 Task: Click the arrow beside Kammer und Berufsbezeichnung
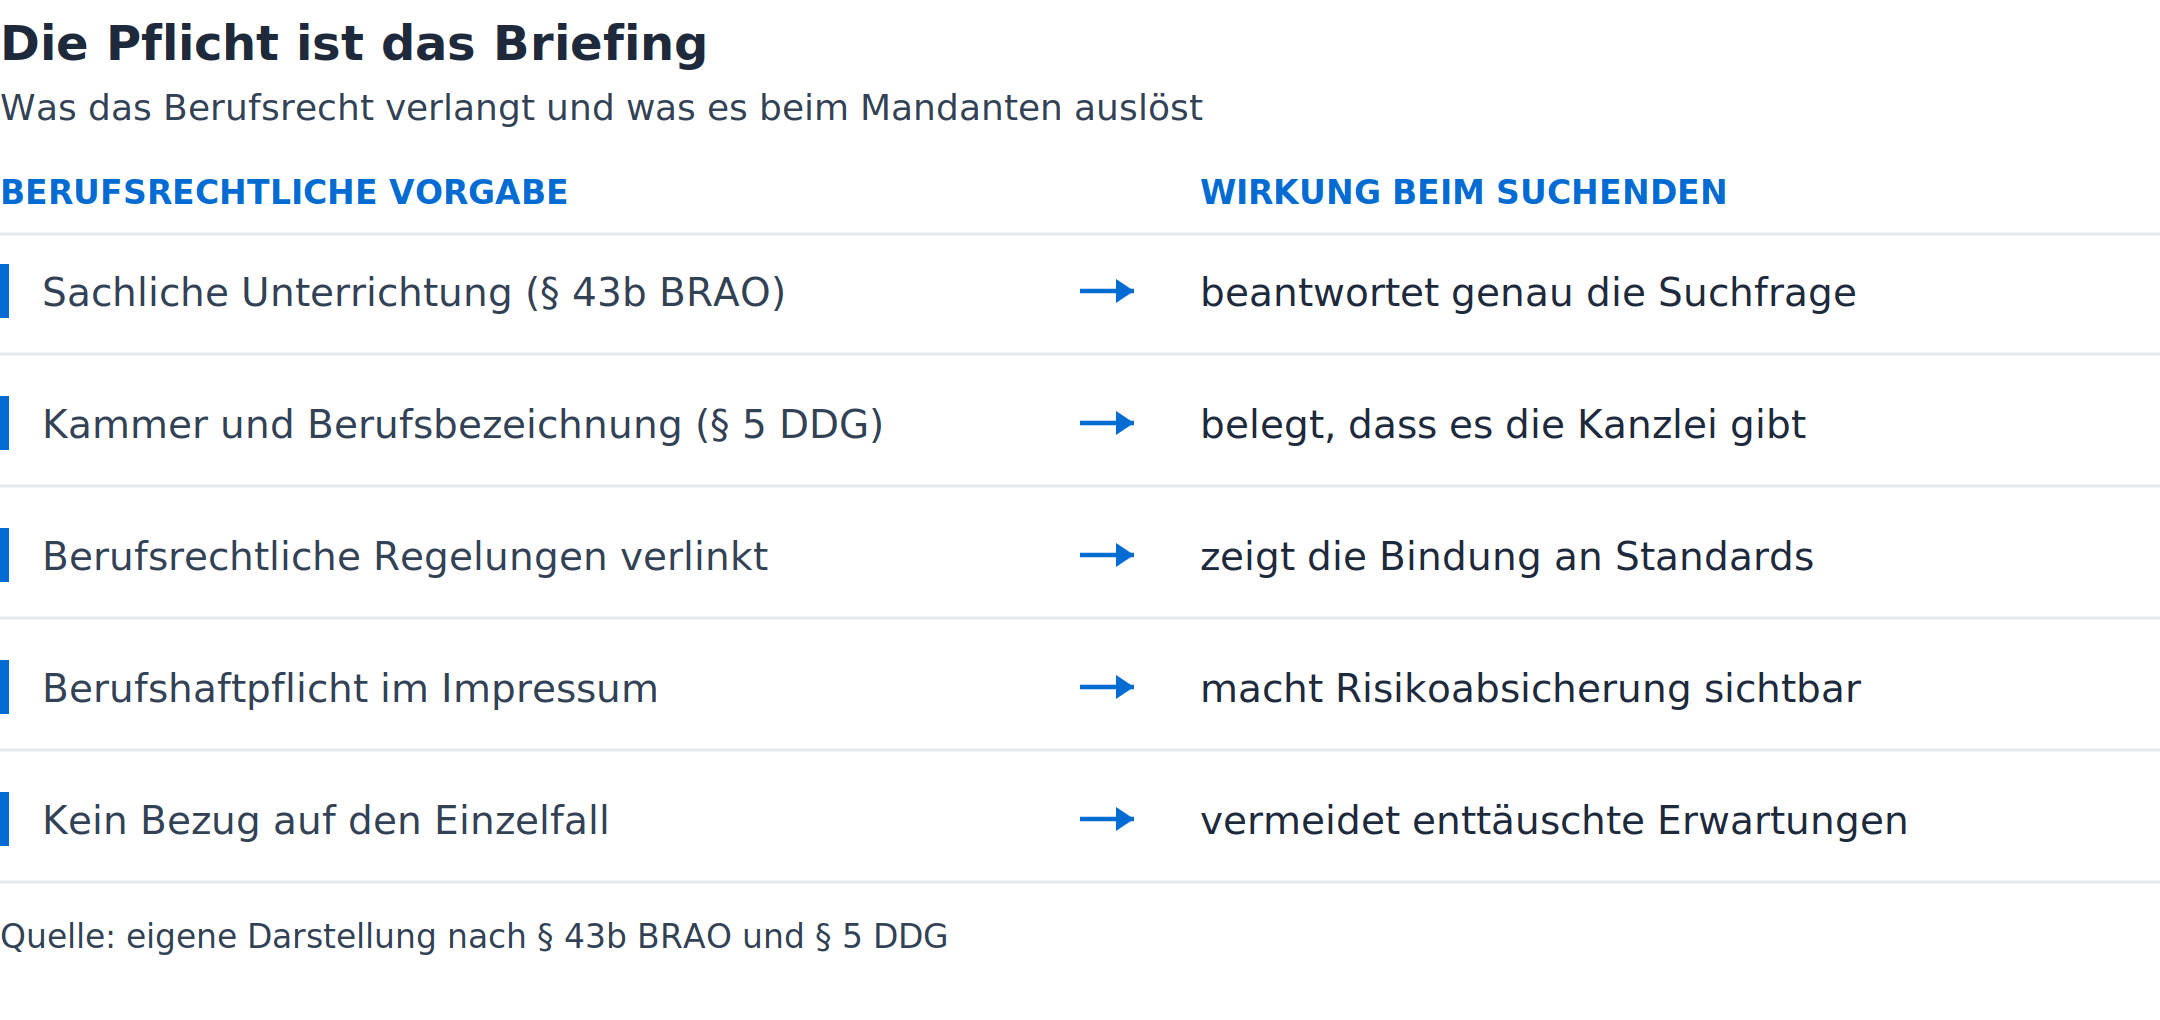(1107, 423)
